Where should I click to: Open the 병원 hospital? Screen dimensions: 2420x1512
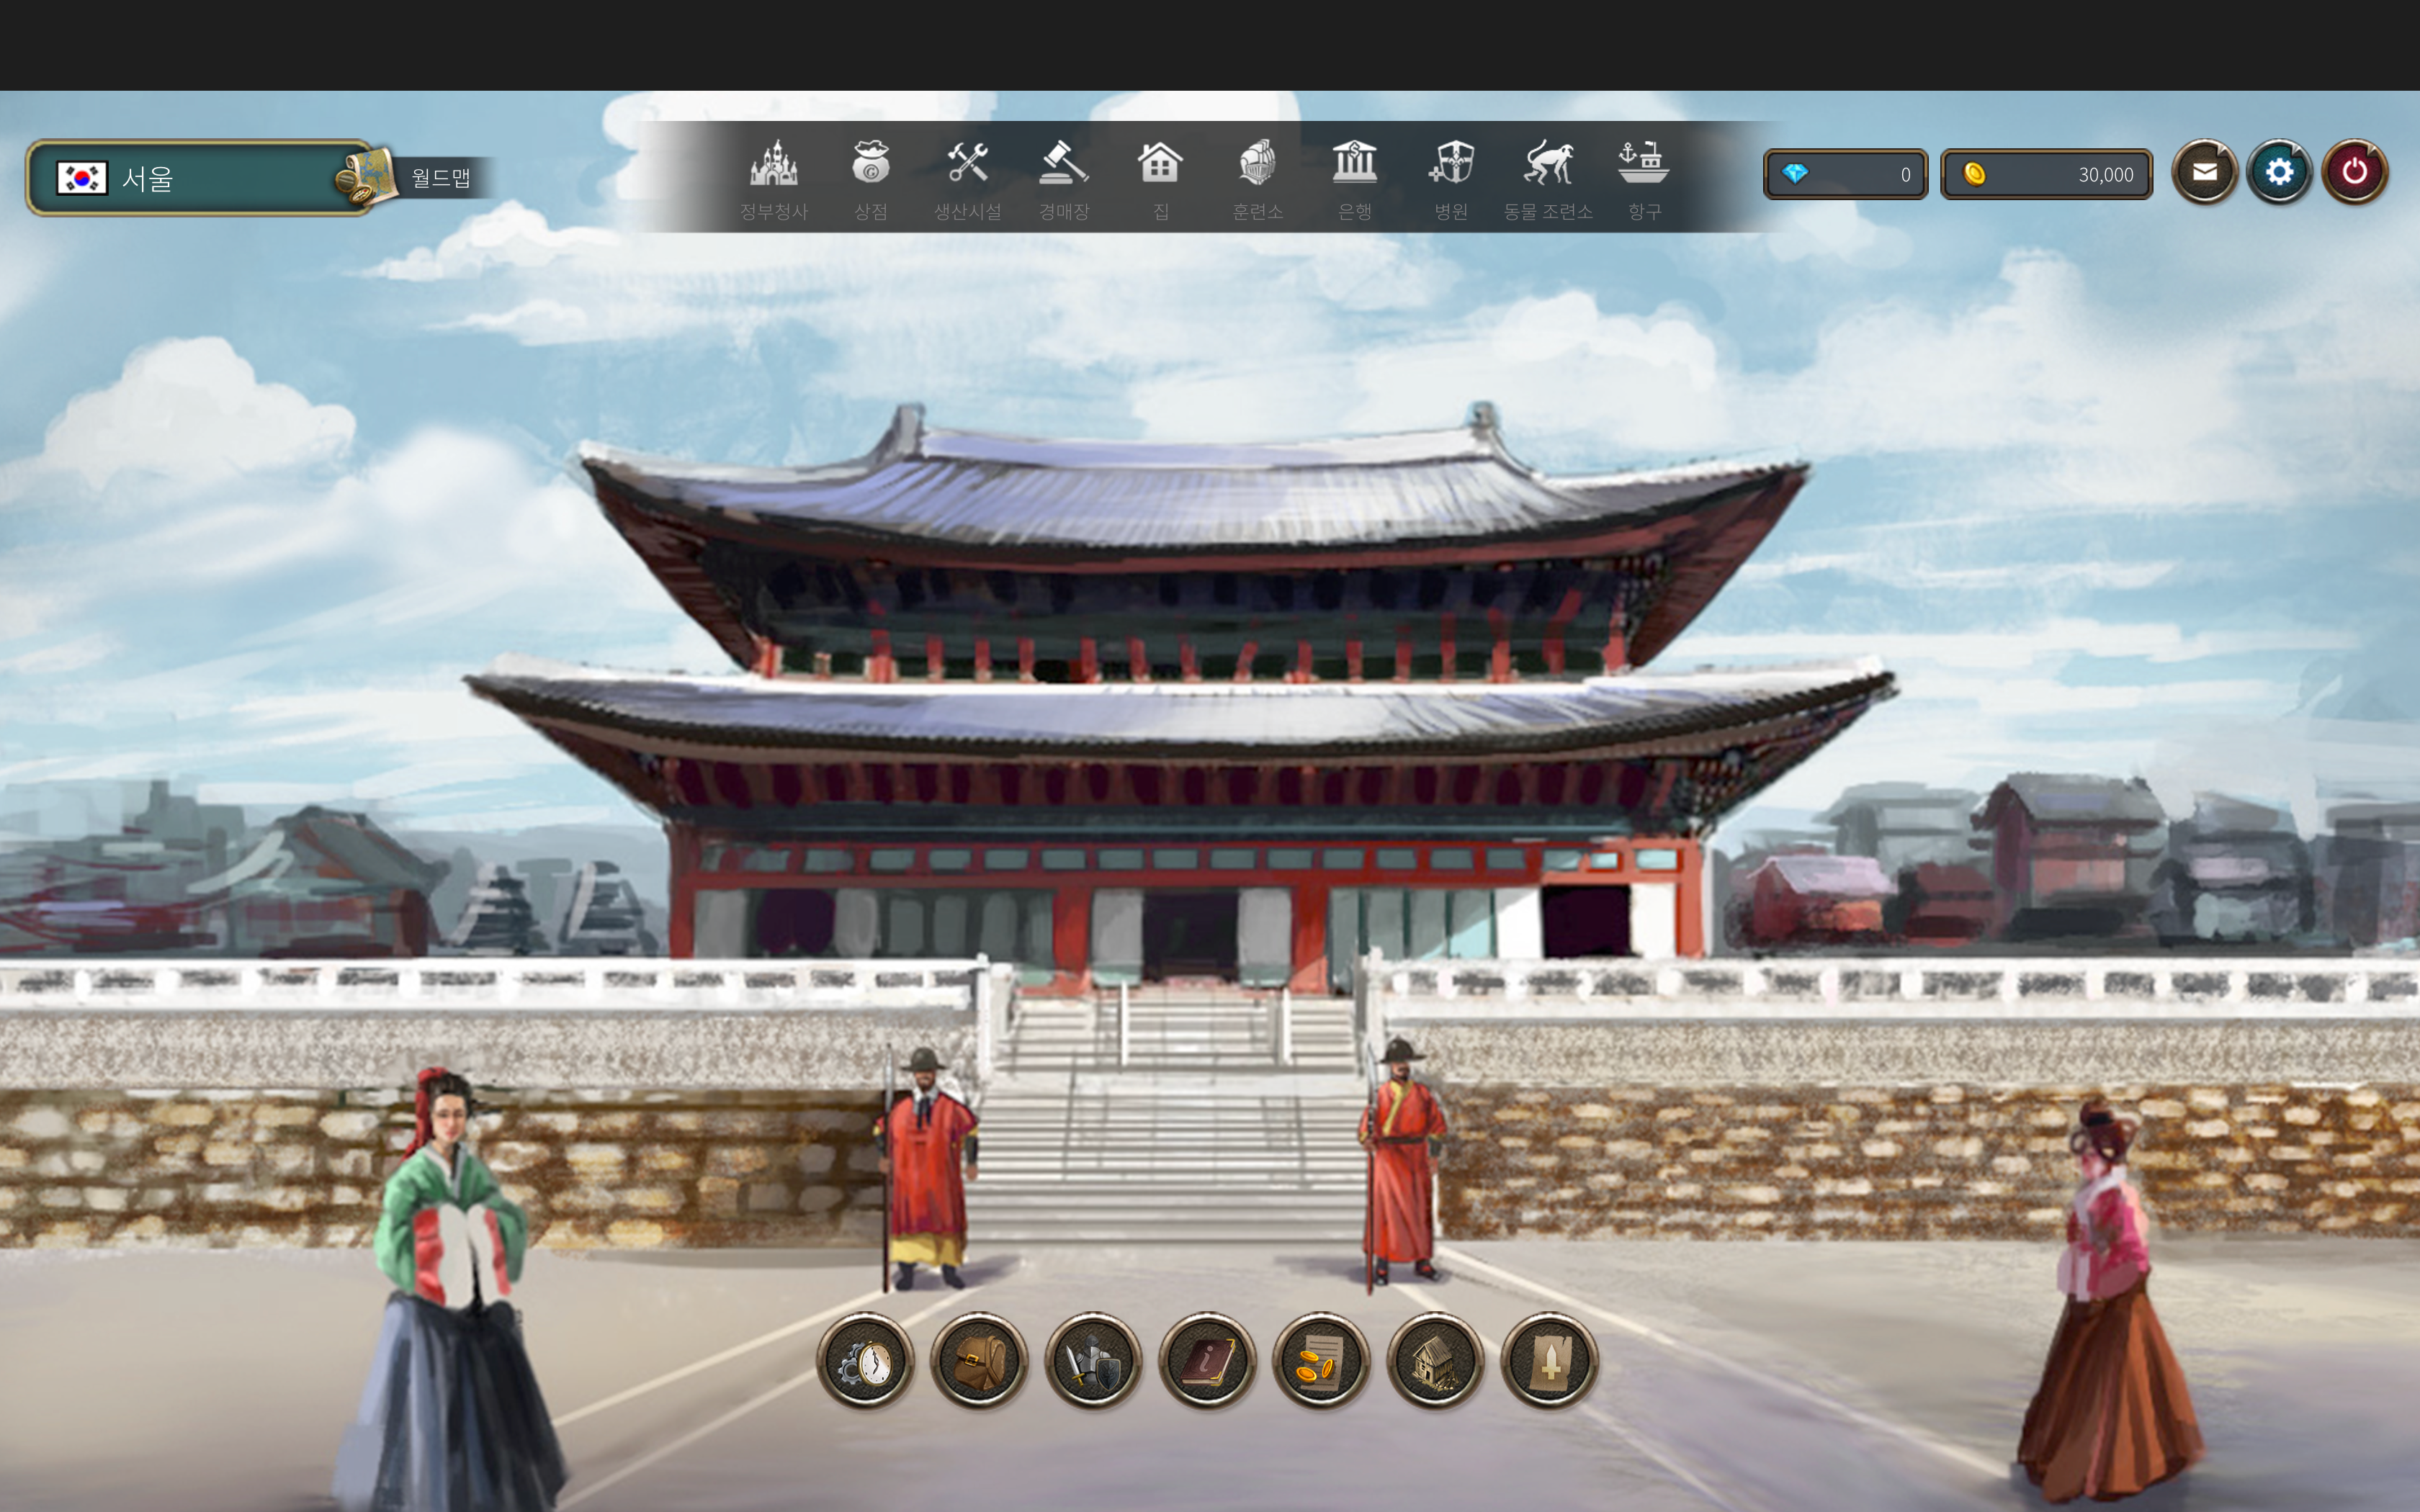(x=1451, y=180)
